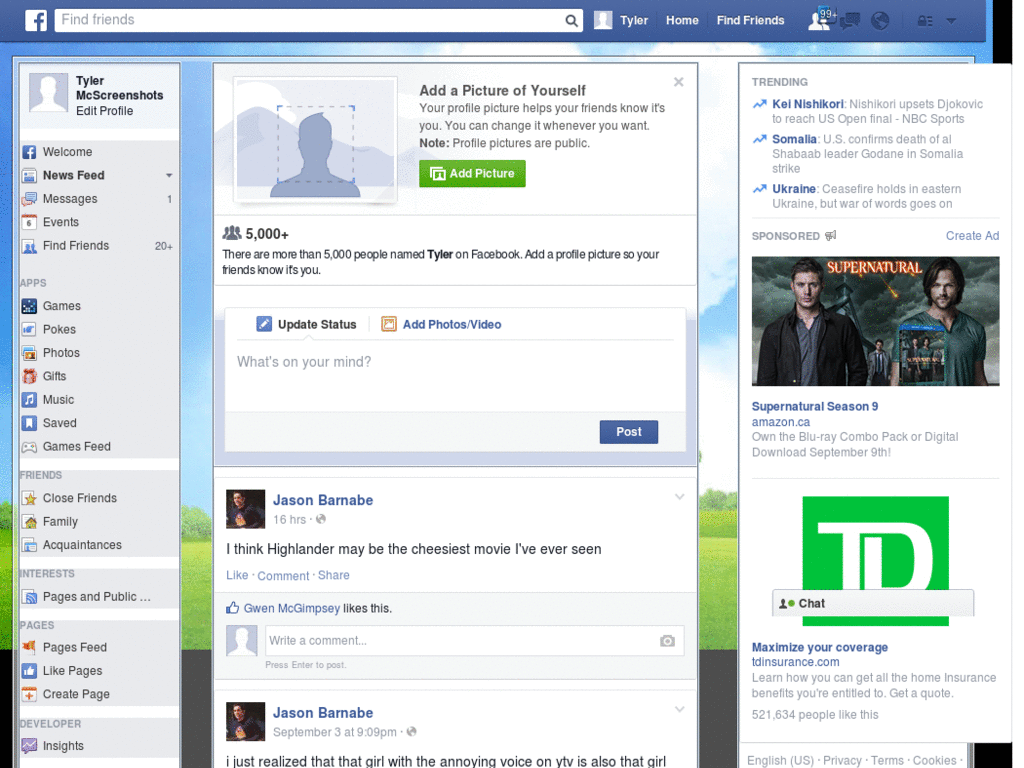Click the Create Ad link

972,236
